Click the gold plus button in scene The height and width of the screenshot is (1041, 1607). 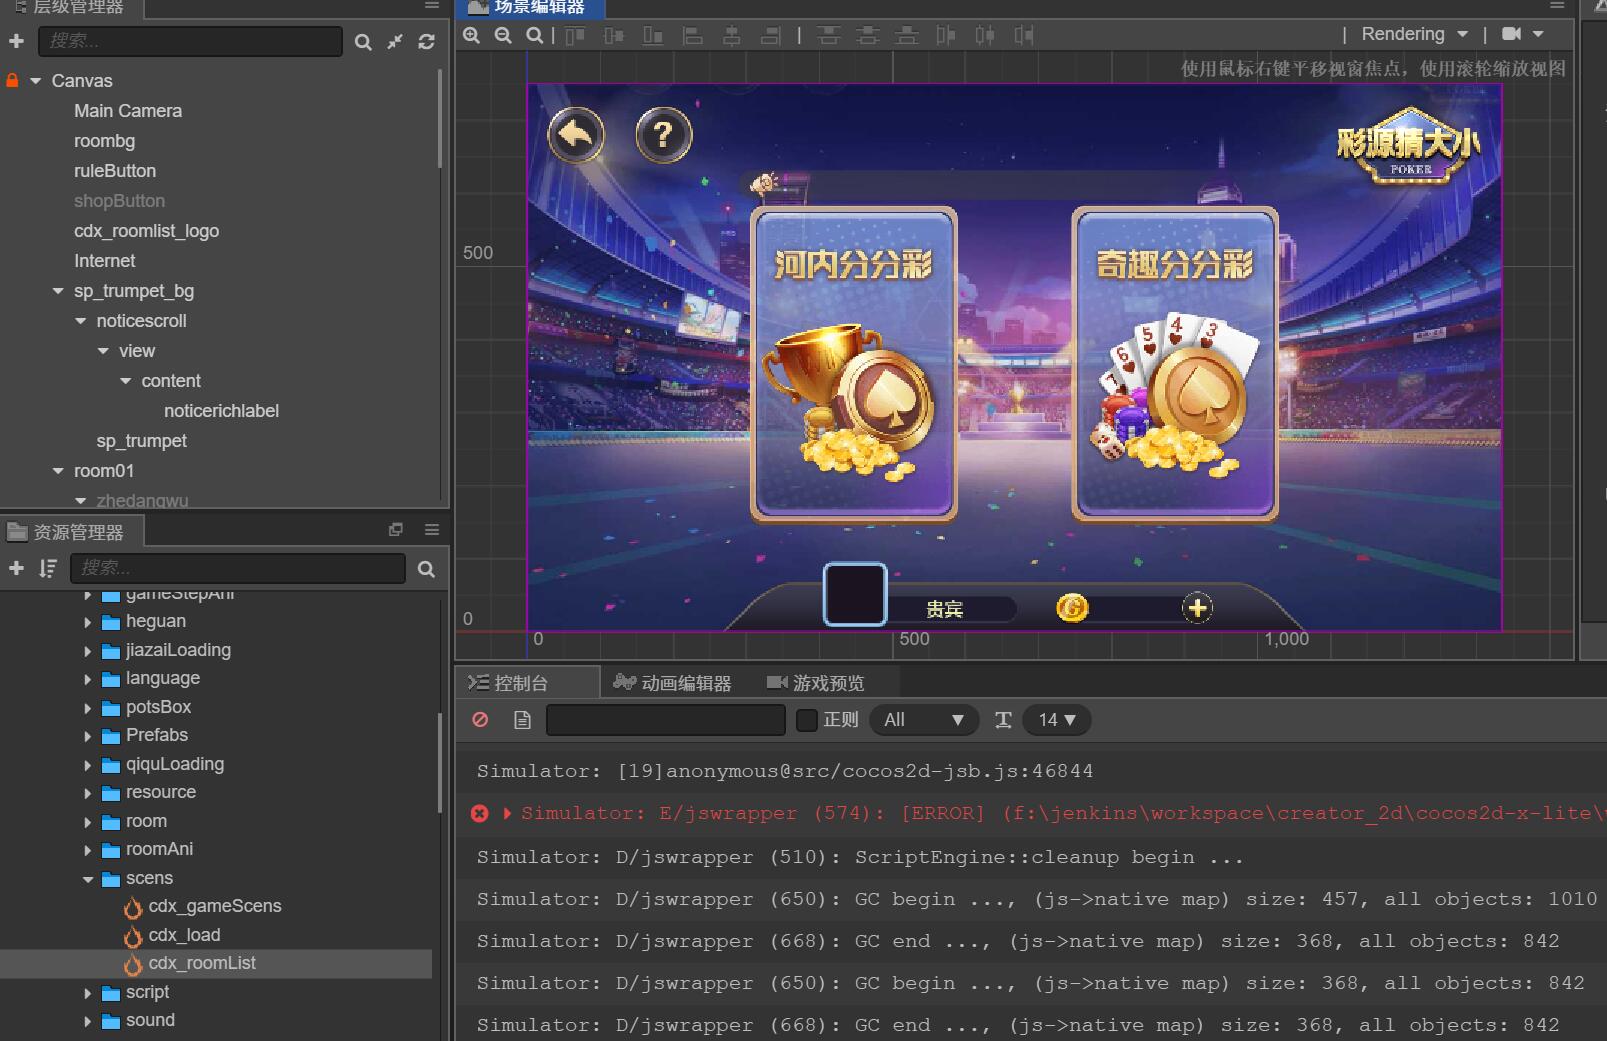pos(1197,607)
